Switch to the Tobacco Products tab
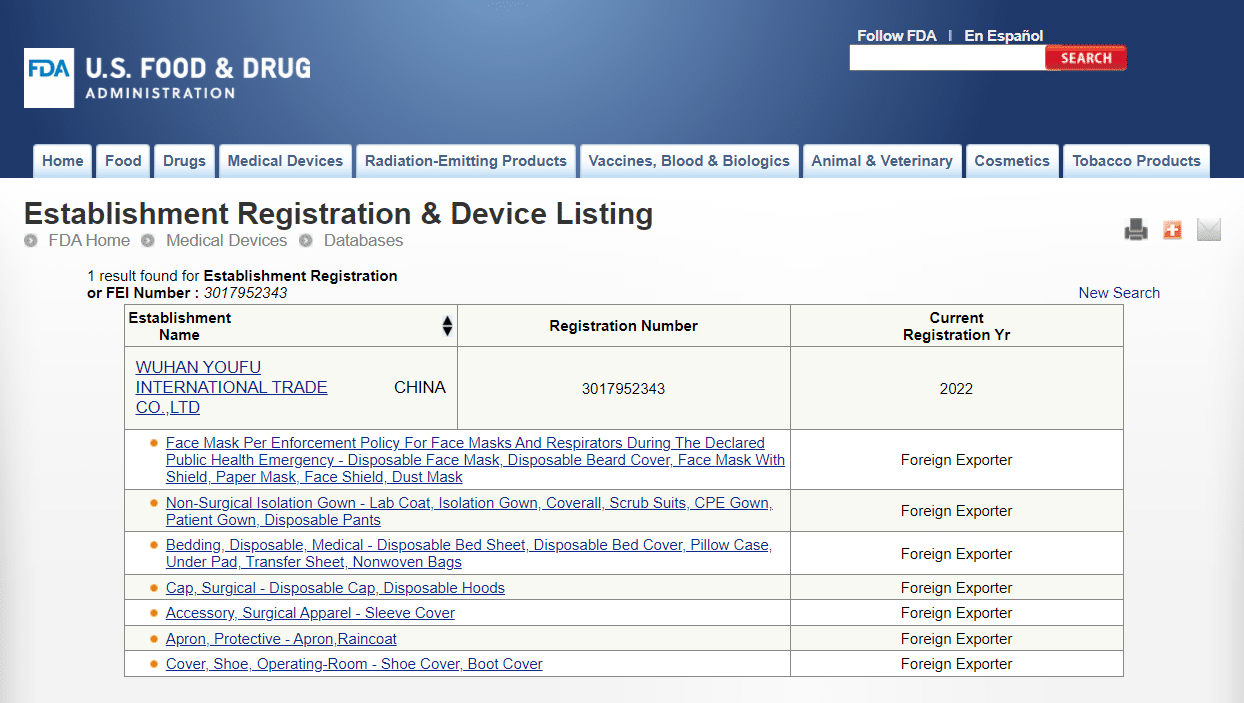The height and width of the screenshot is (703, 1244). [x=1136, y=161]
